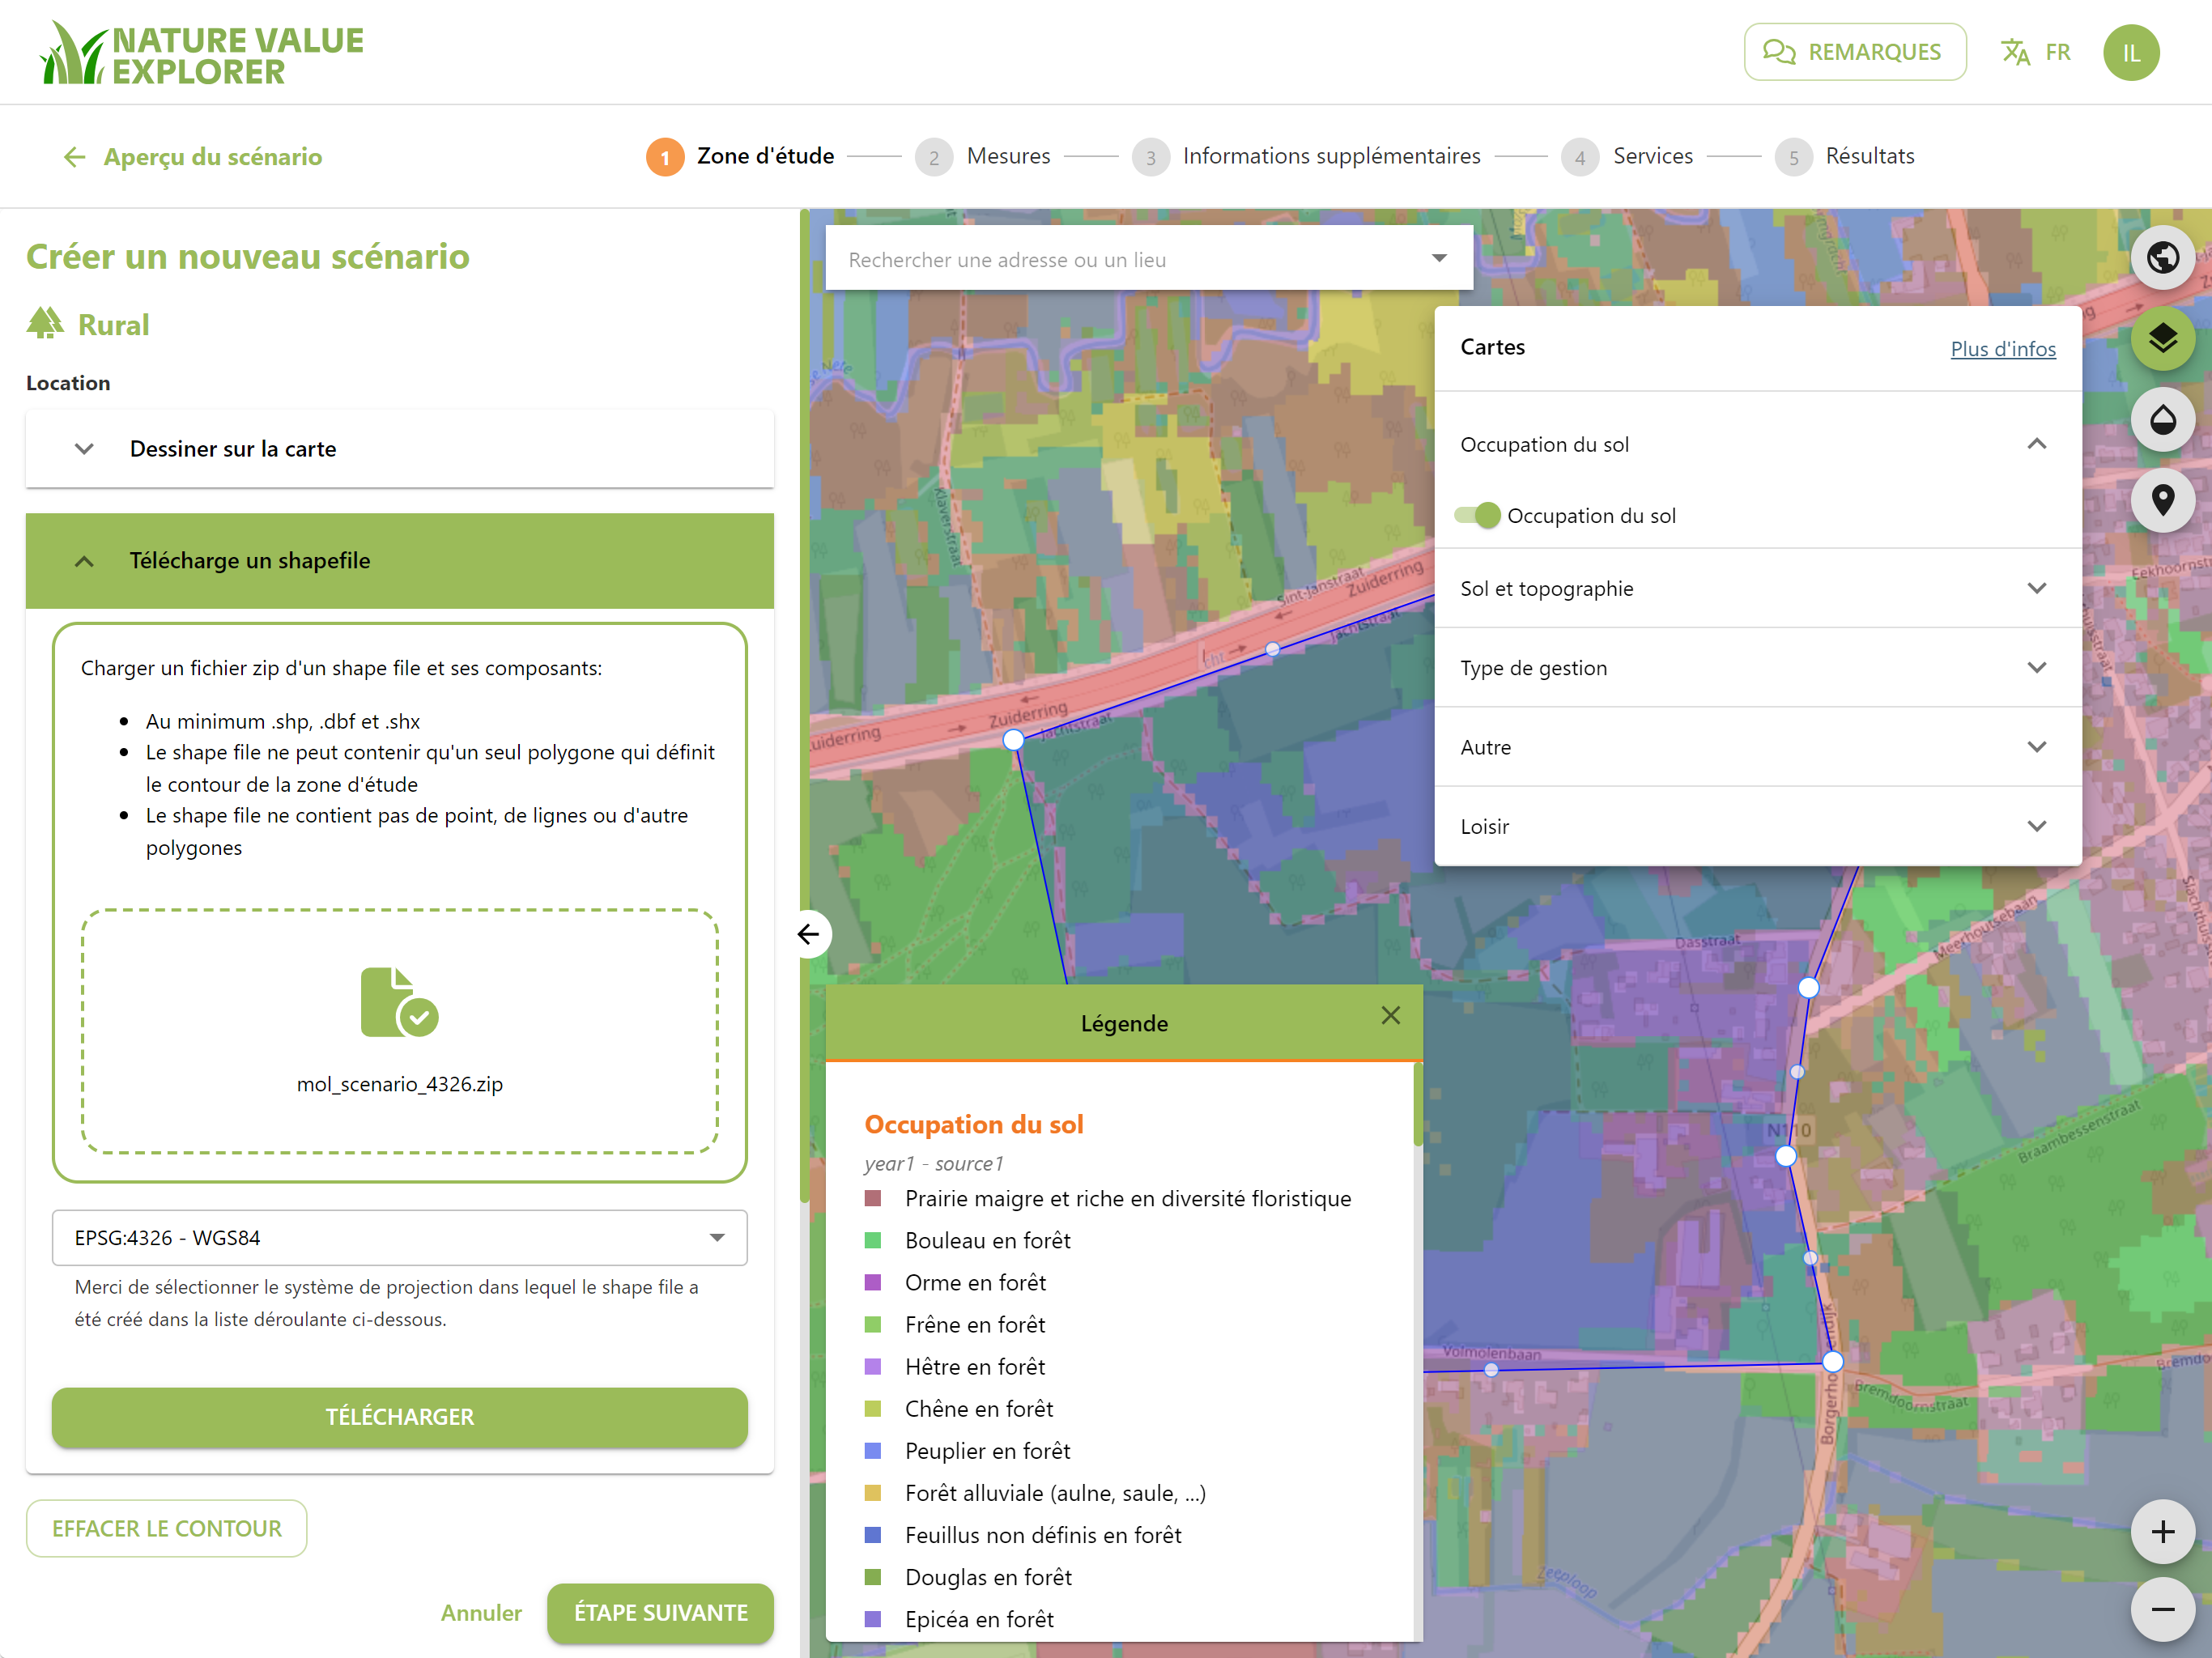This screenshot has height=1658, width=2212.
Task: Click the left panel vertical scrollbar
Action: coord(804,705)
